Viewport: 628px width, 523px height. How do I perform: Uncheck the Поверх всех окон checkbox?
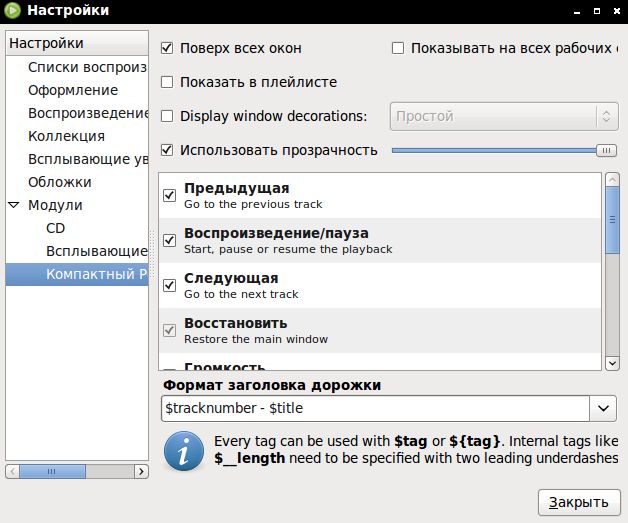click(x=167, y=48)
